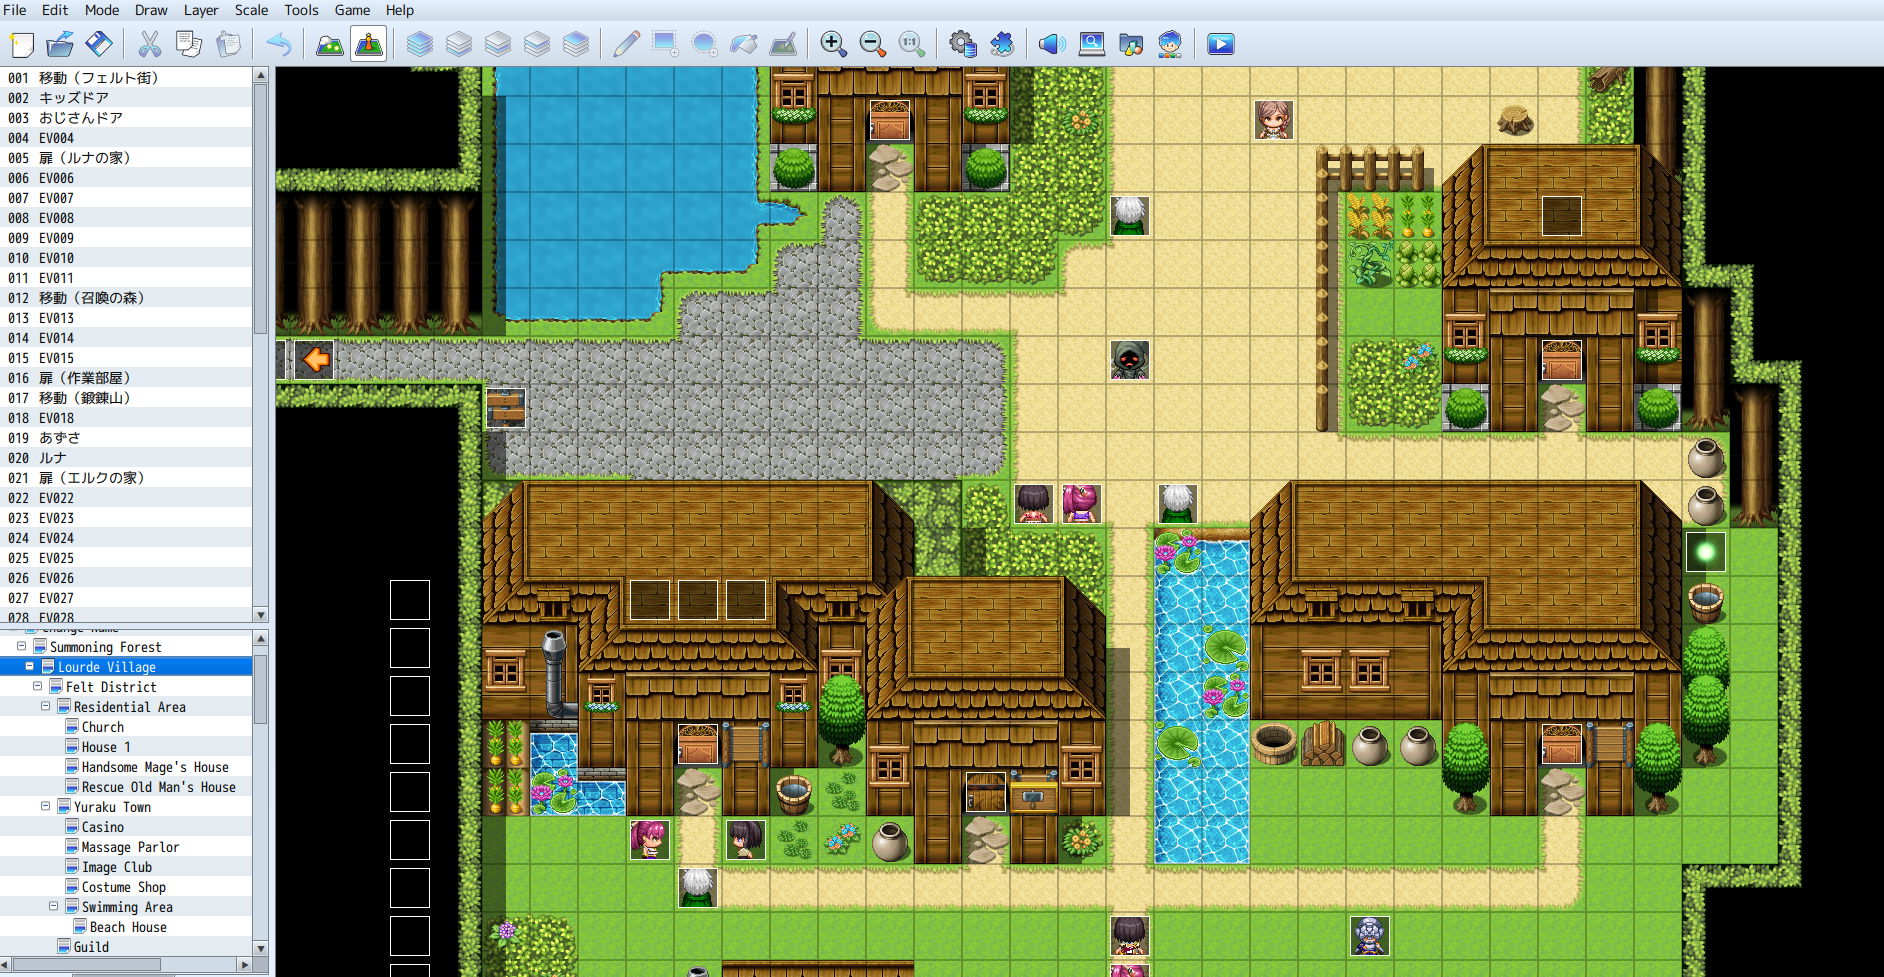This screenshot has width=1884, height=977.
Task: Select the Automatic layer button
Action: [420, 44]
